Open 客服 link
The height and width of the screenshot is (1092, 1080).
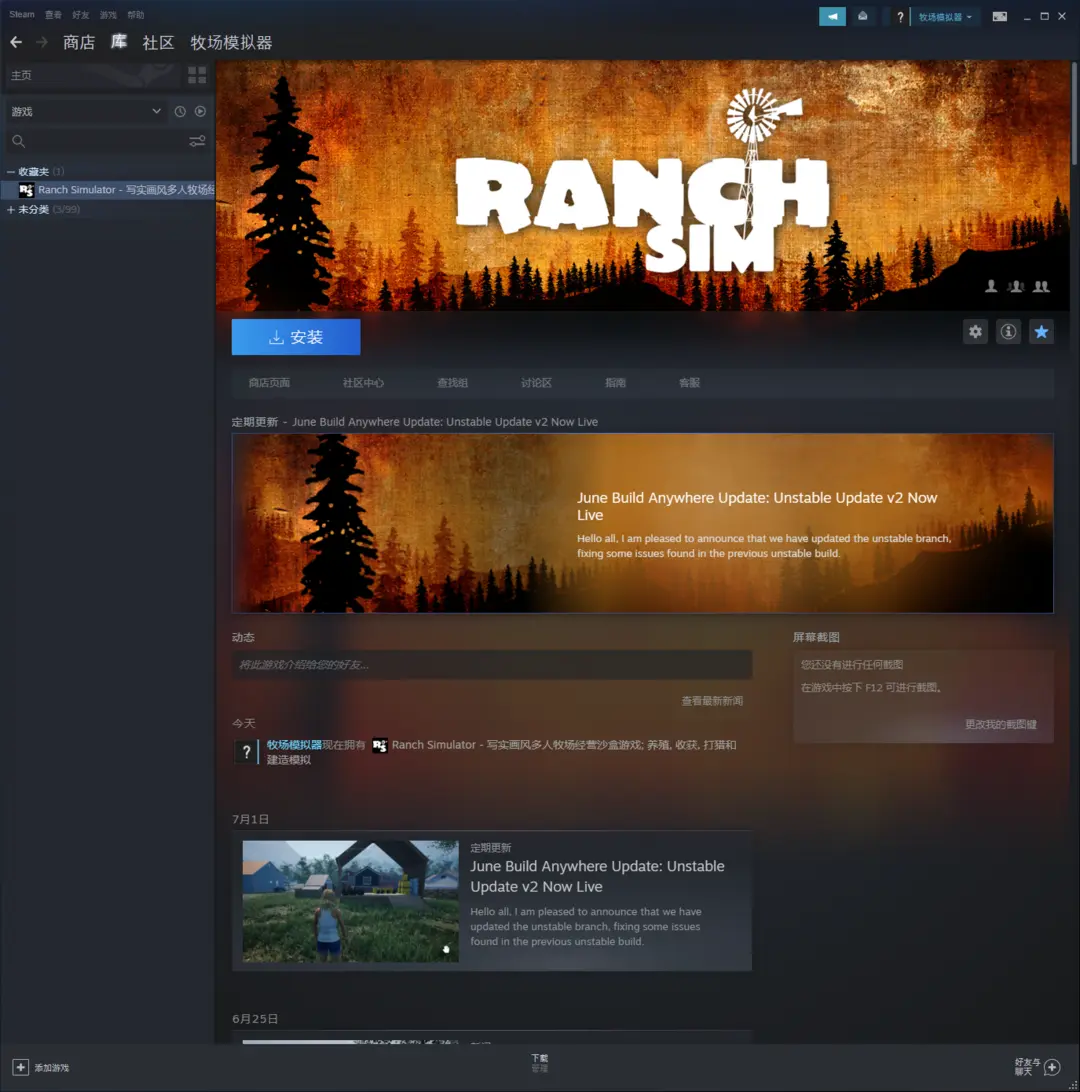coord(689,383)
